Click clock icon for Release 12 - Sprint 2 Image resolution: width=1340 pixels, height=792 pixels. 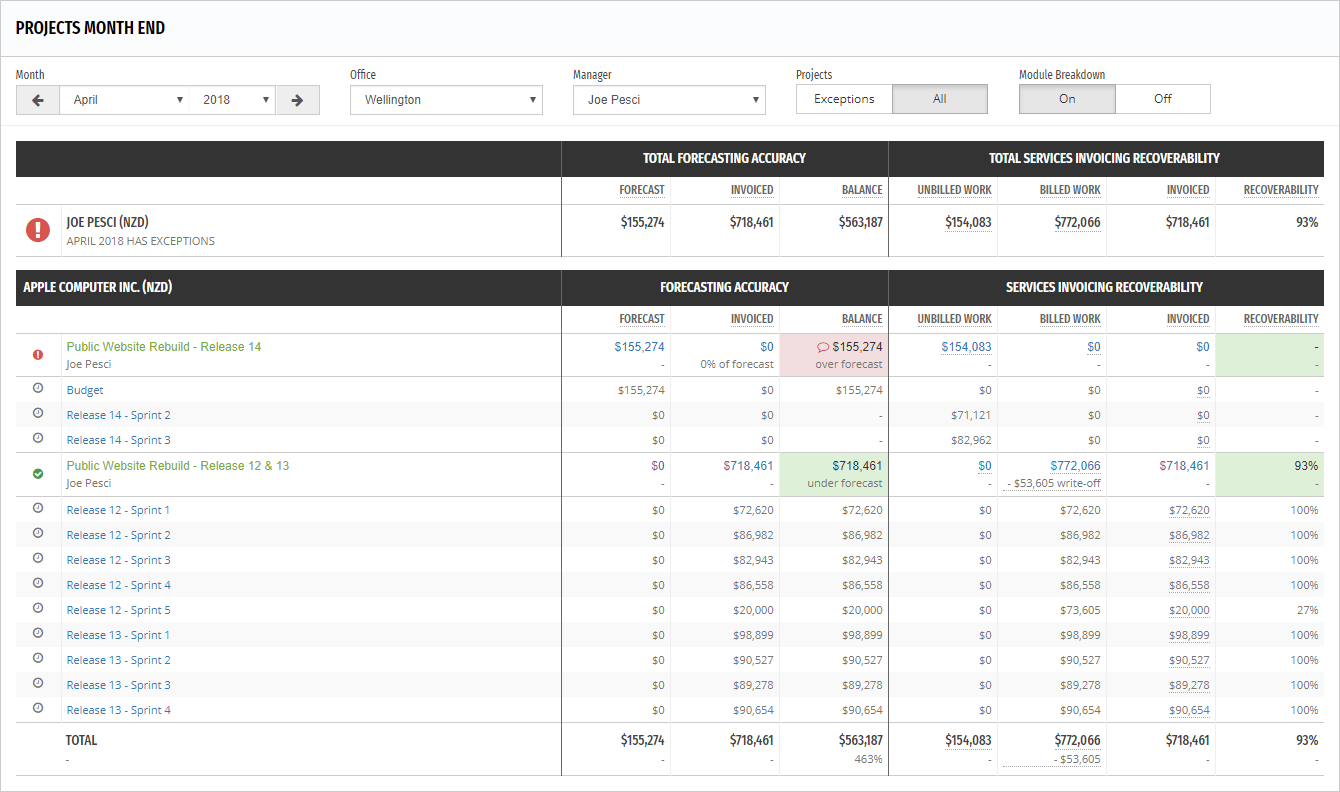(x=38, y=533)
